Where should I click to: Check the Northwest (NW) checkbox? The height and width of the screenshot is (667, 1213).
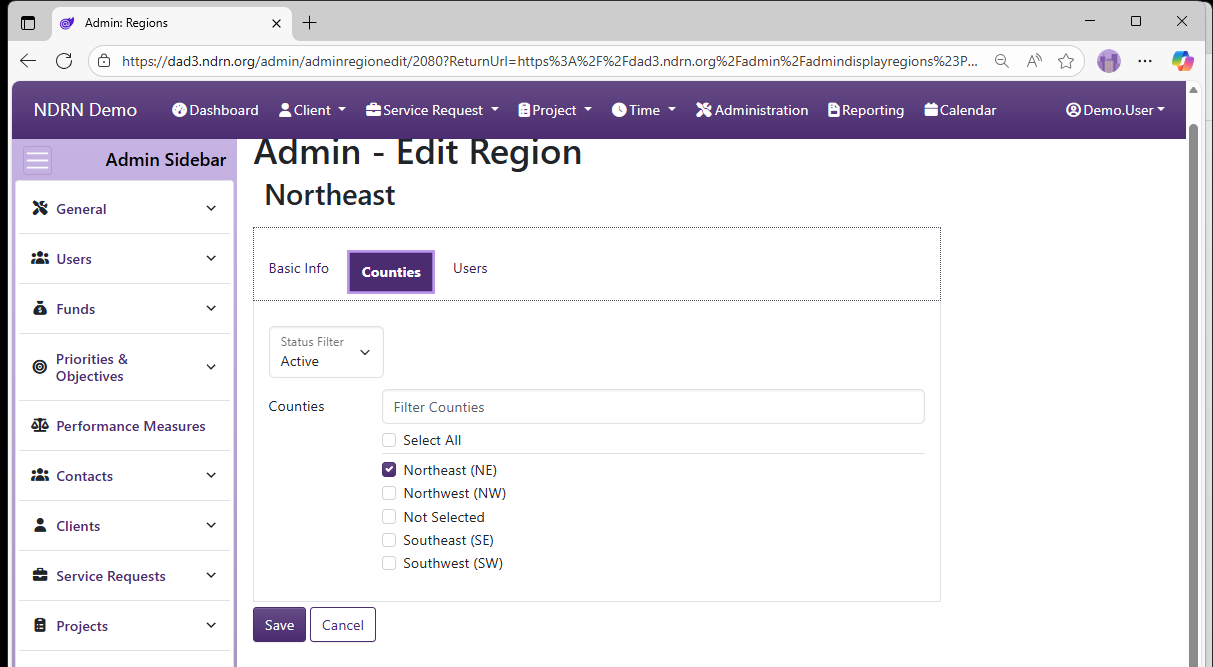click(389, 493)
